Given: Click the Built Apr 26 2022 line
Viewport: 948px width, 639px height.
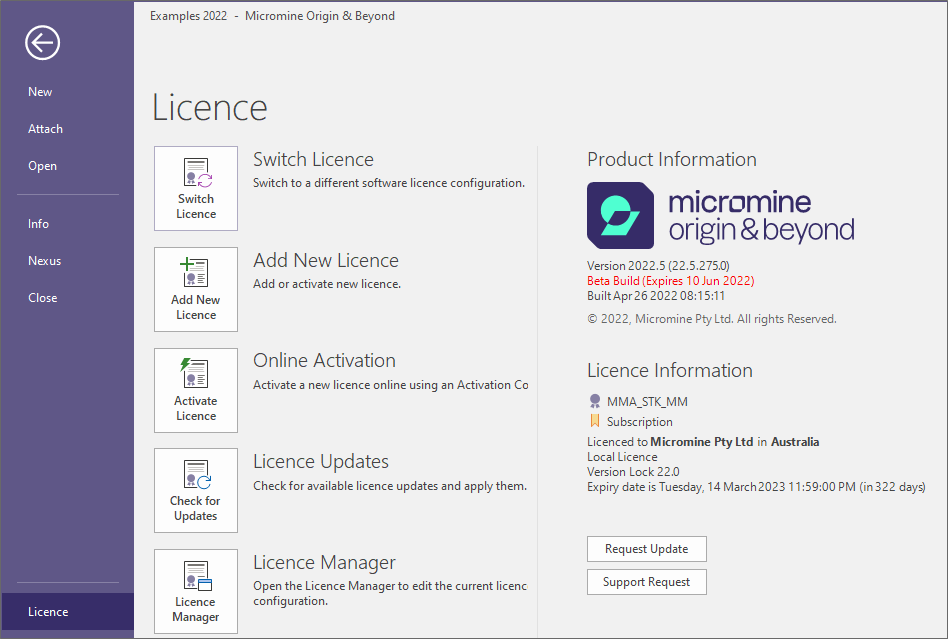Looking at the screenshot, I should click(x=656, y=296).
